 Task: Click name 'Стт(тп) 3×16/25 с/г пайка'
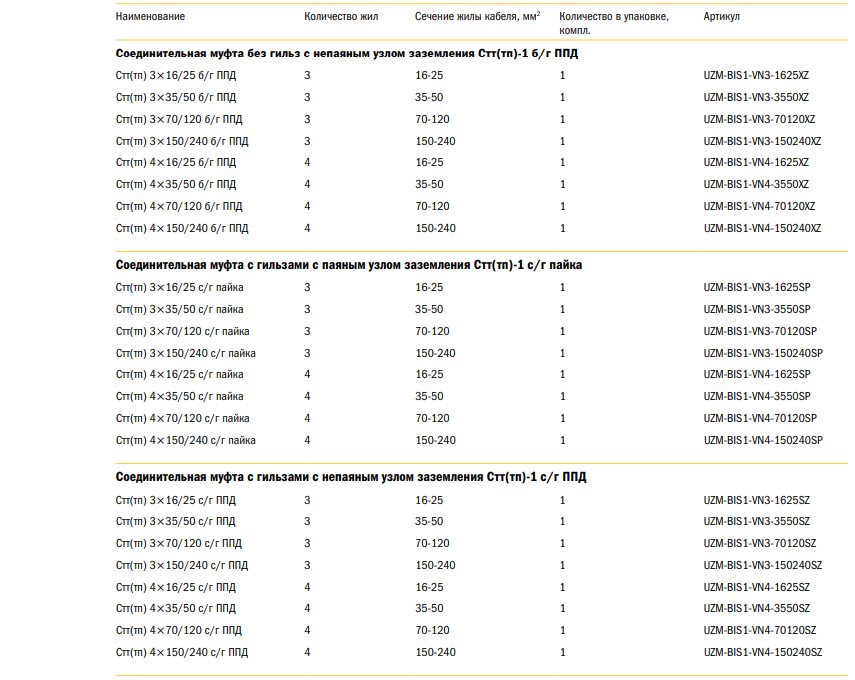pyautogui.click(x=179, y=287)
